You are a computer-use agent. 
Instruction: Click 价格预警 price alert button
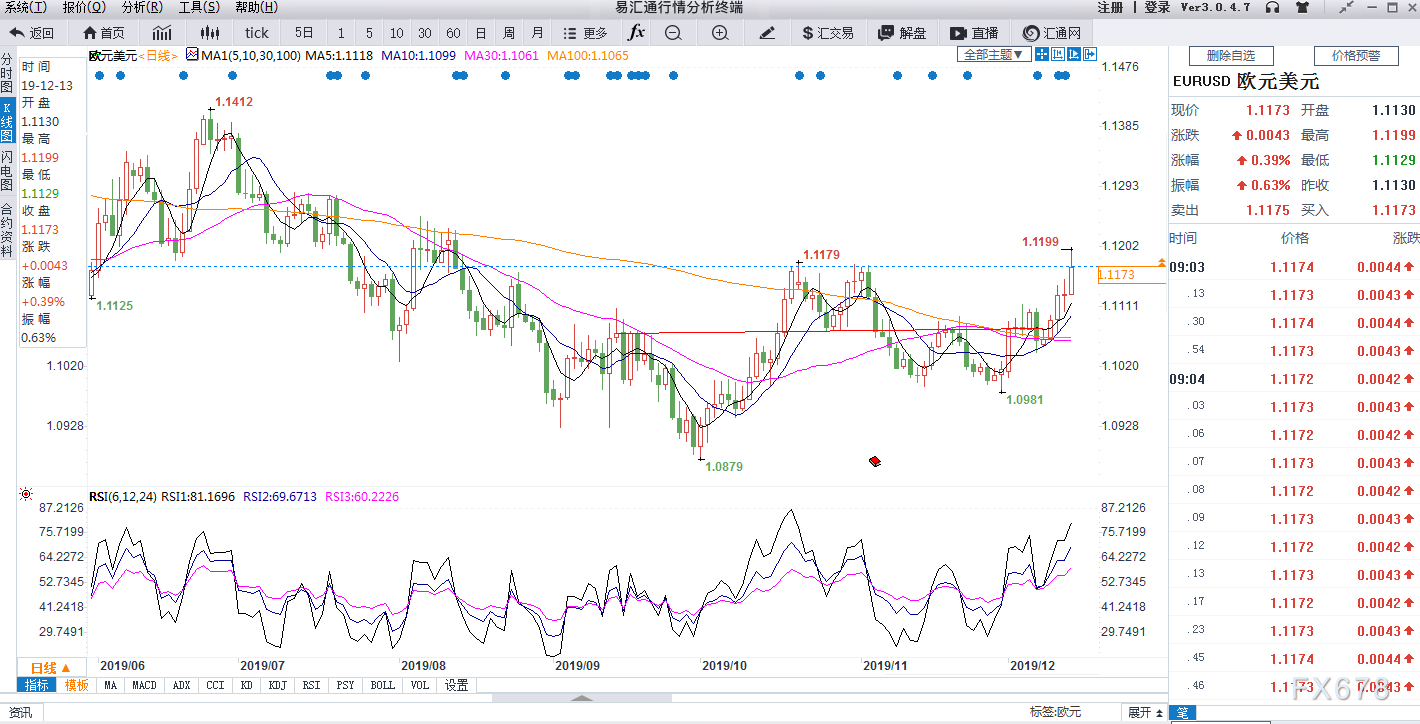tap(1356, 55)
